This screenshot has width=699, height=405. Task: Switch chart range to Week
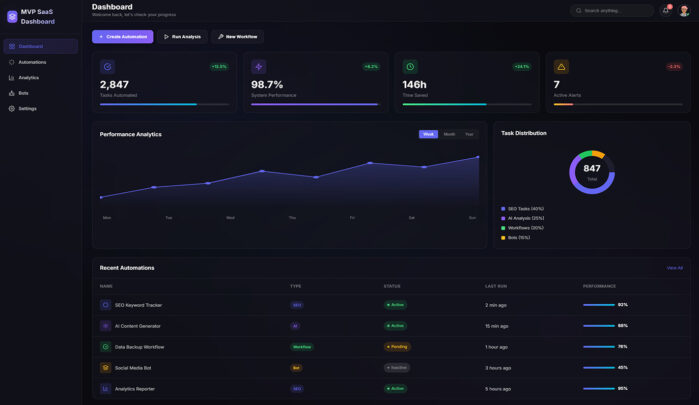click(x=428, y=134)
